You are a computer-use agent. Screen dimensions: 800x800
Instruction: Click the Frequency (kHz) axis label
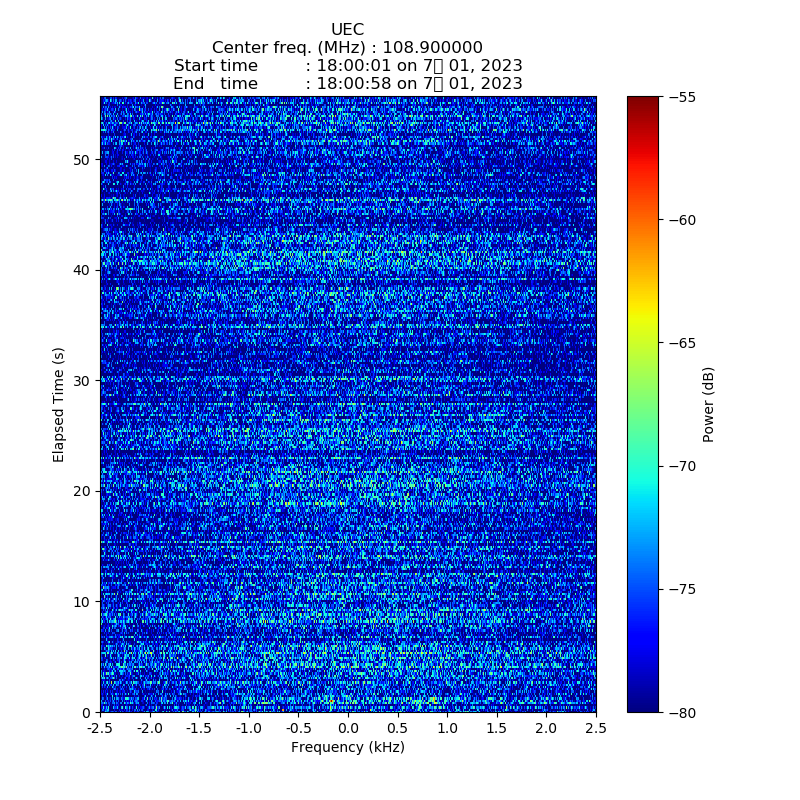click(x=347, y=747)
